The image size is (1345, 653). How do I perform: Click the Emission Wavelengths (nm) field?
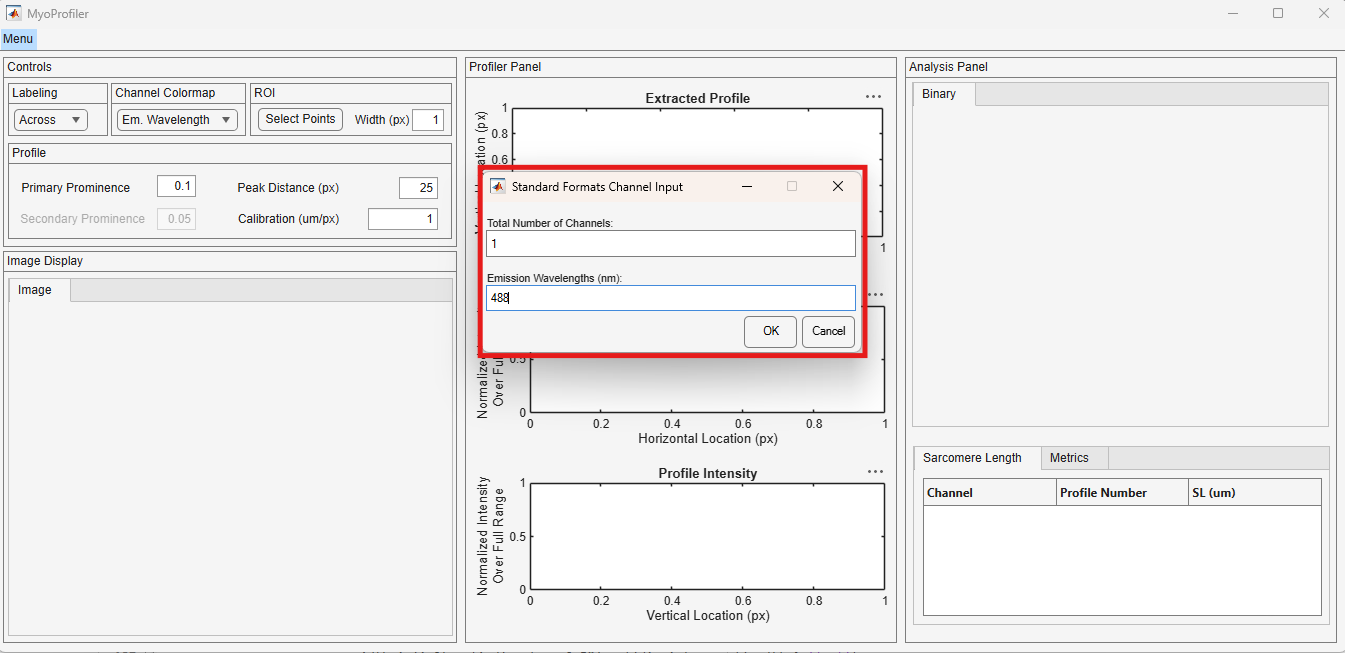(671, 298)
